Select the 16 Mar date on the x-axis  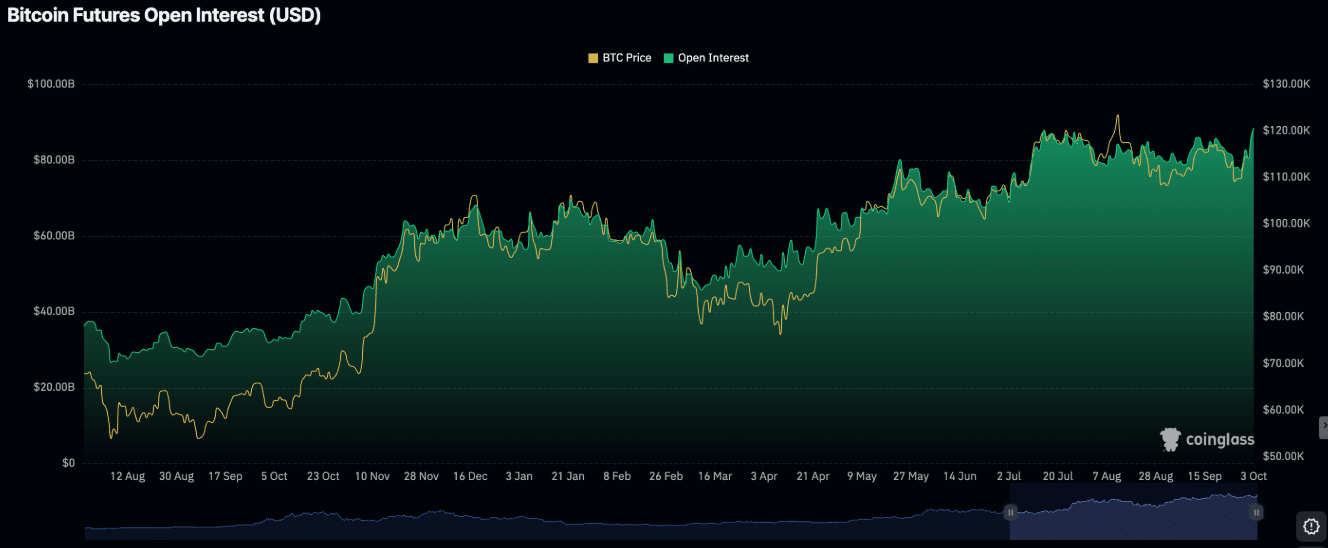715,477
